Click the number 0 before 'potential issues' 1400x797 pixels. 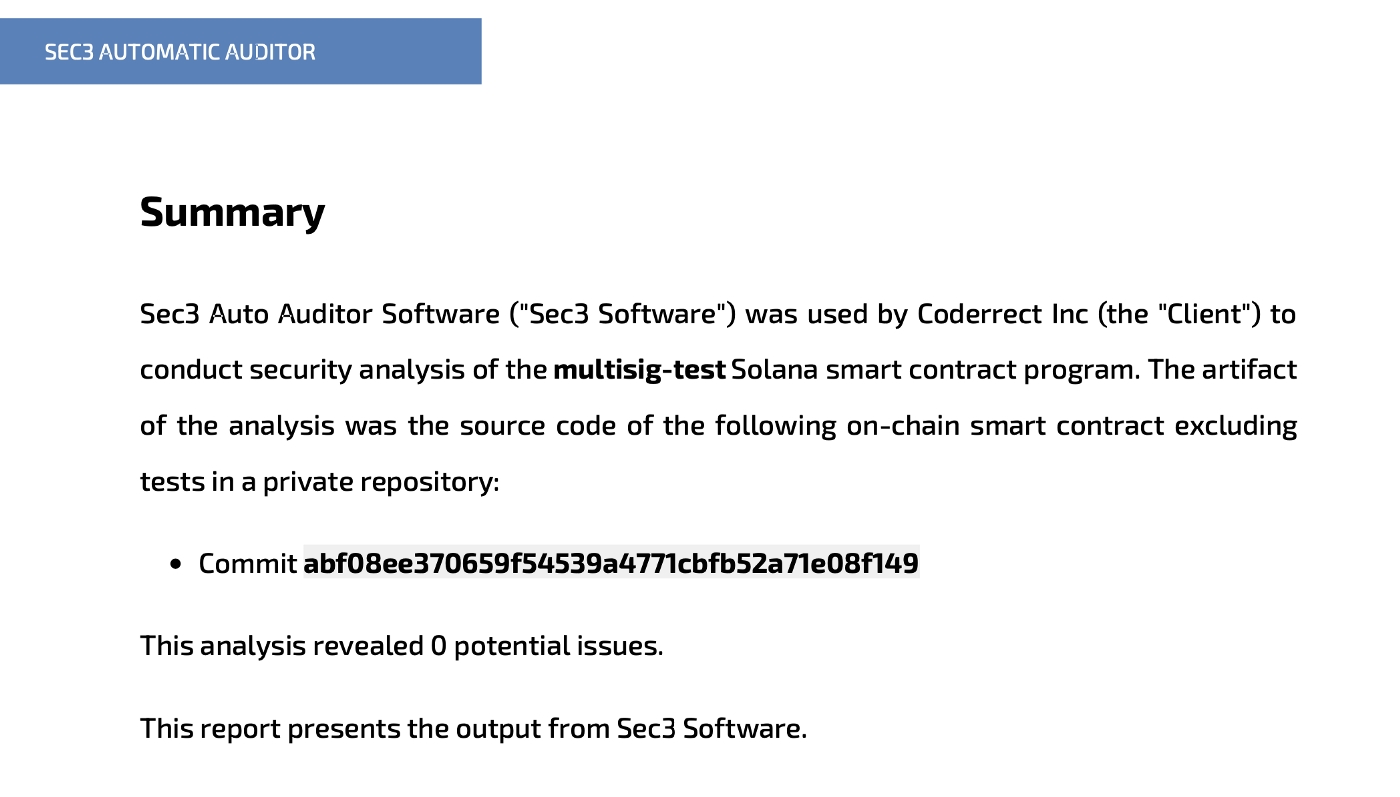[438, 645]
